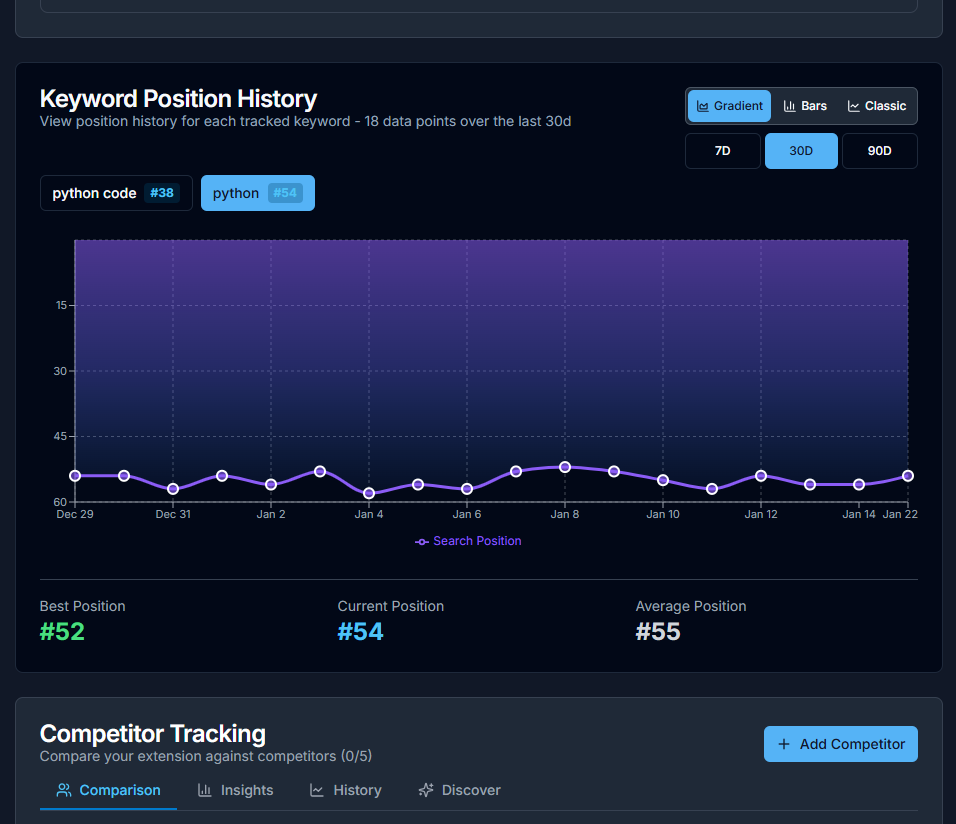This screenshot has height=824, width=956.
Task: Click the Jan 8 data point on chart
Action: pos(565,467)
